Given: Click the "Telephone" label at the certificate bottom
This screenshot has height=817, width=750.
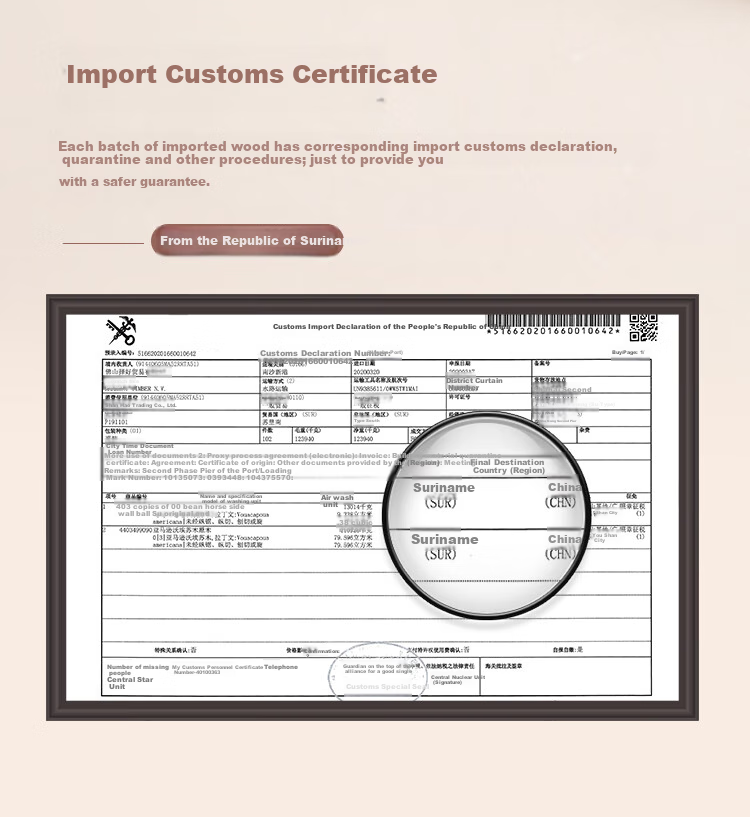Looking at the screenshot, I should [x=281, y=667].
